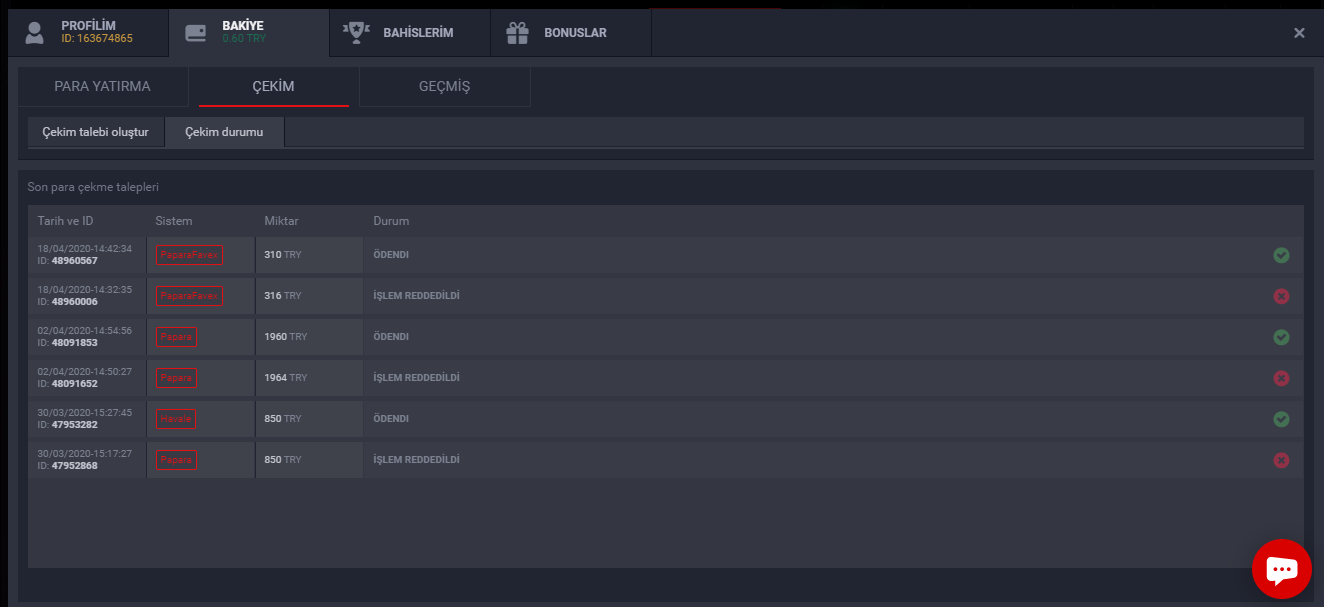
Task: Open the red live chat bubble
Action: click(x=1281, y=569)
